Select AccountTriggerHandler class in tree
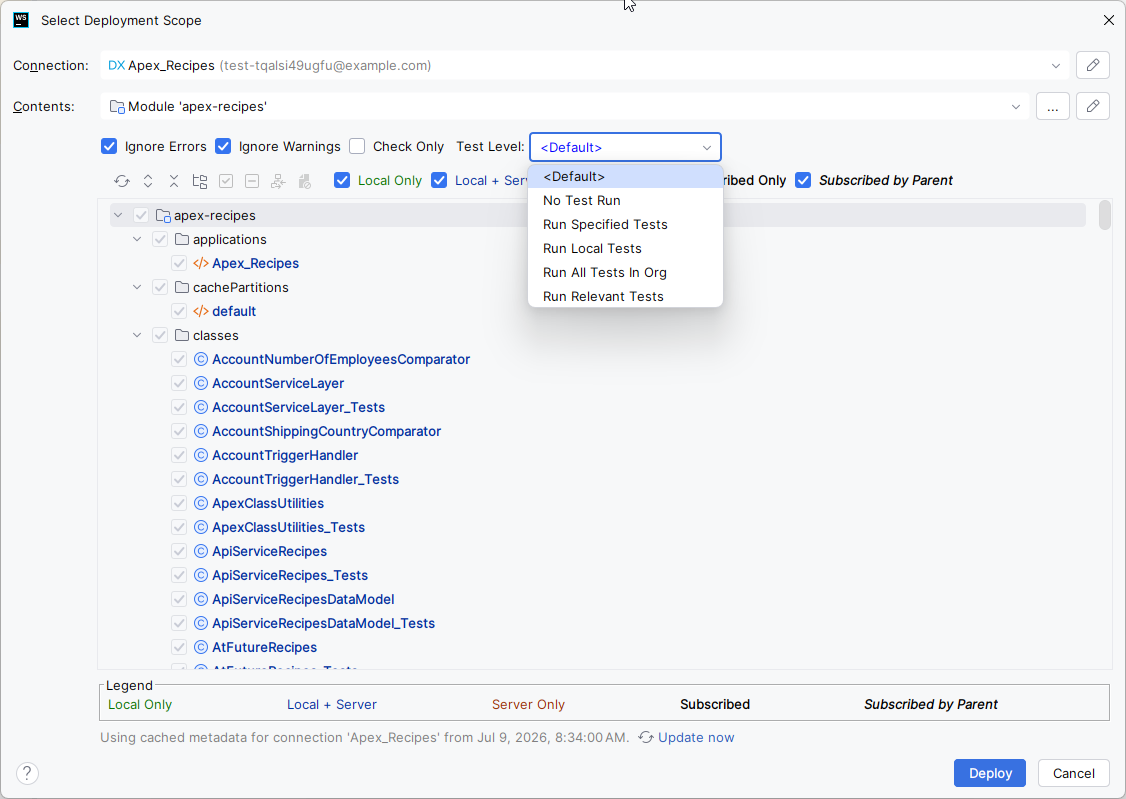This screenshot has width=1126, height=799. click(x=284, y=455)
